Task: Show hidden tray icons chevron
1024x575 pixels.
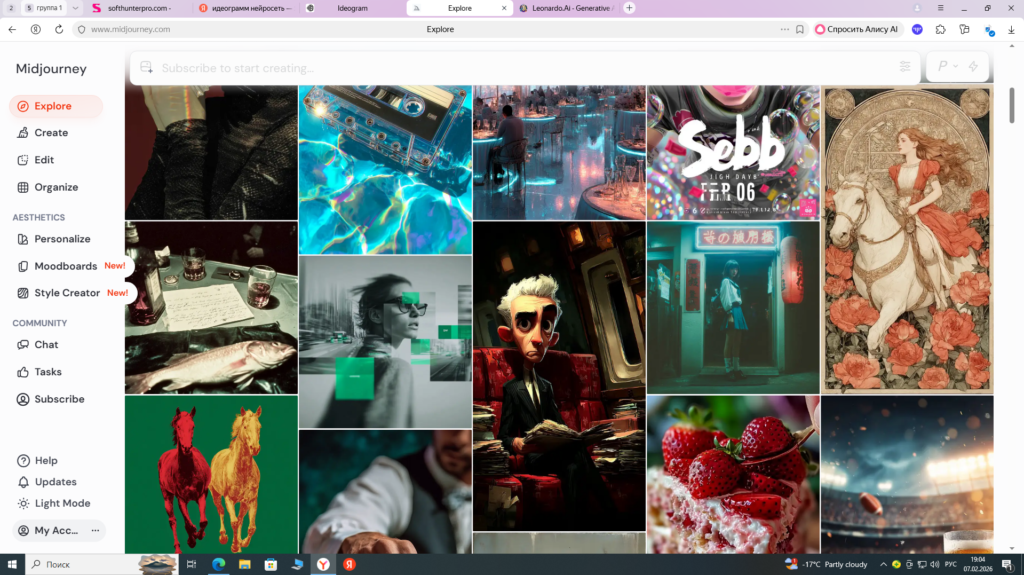Action: (883, 565)
